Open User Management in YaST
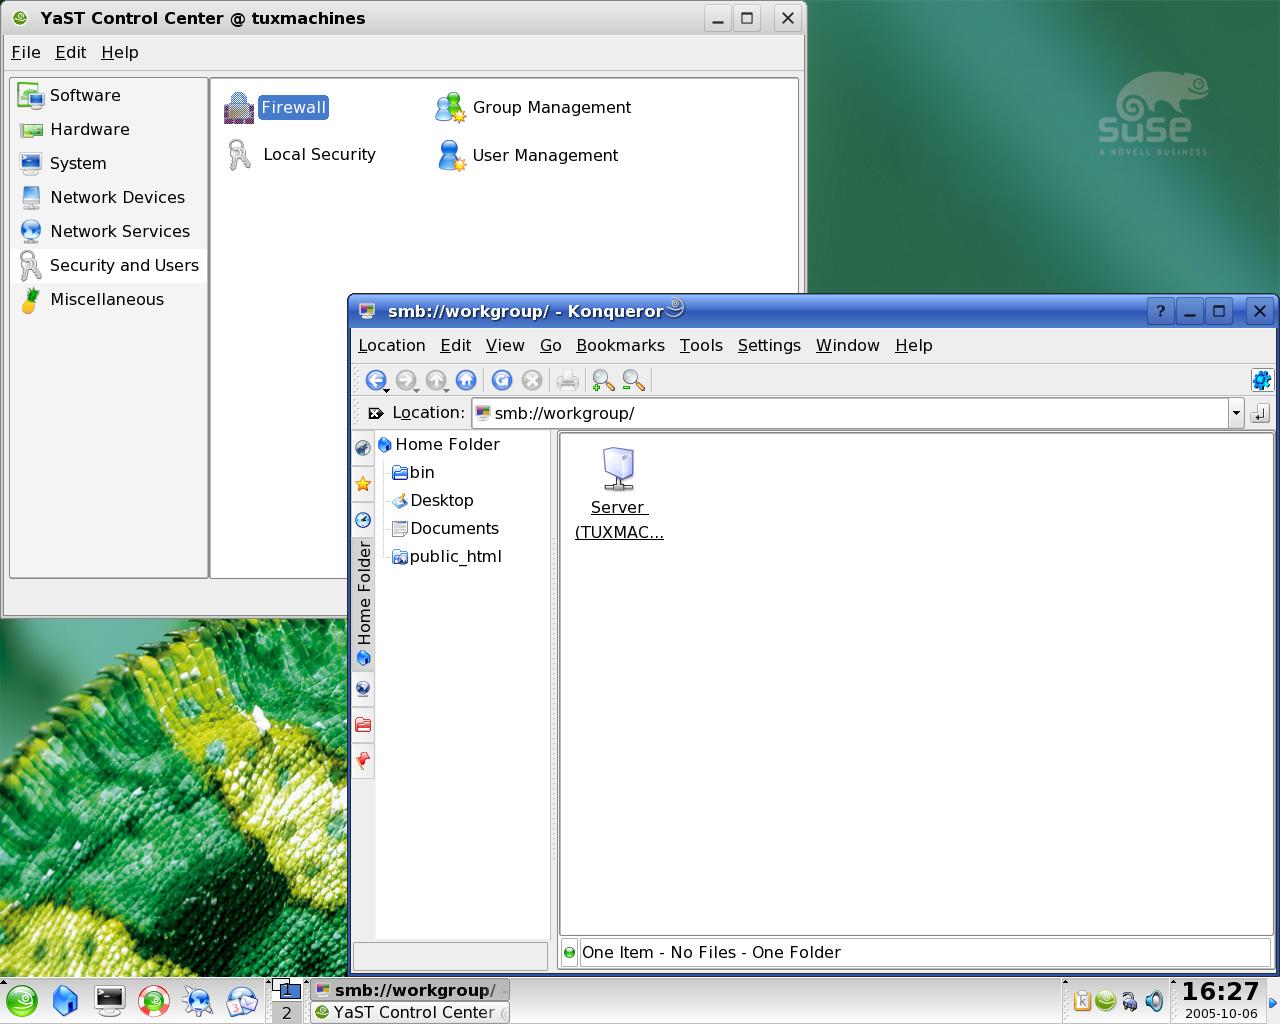The height and width of the screenshot is (1024, 1280). (x=527, y=155)
